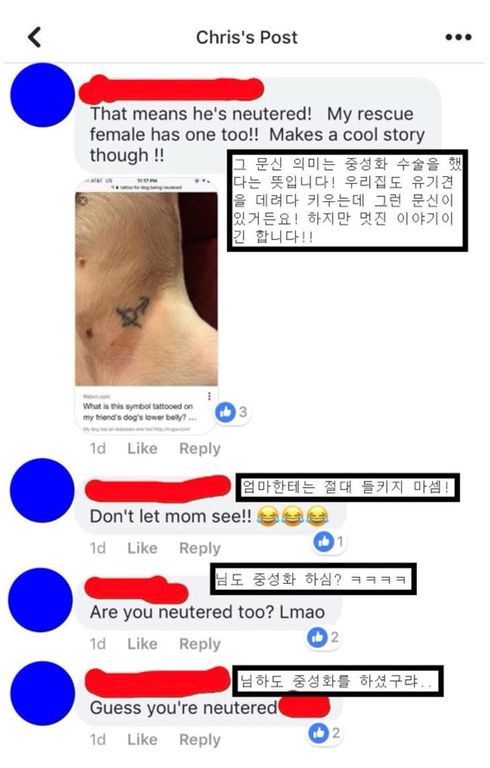Like the 'Don't let mom see!!' comment
The image size is (490, 768).
tap(142, 548)
